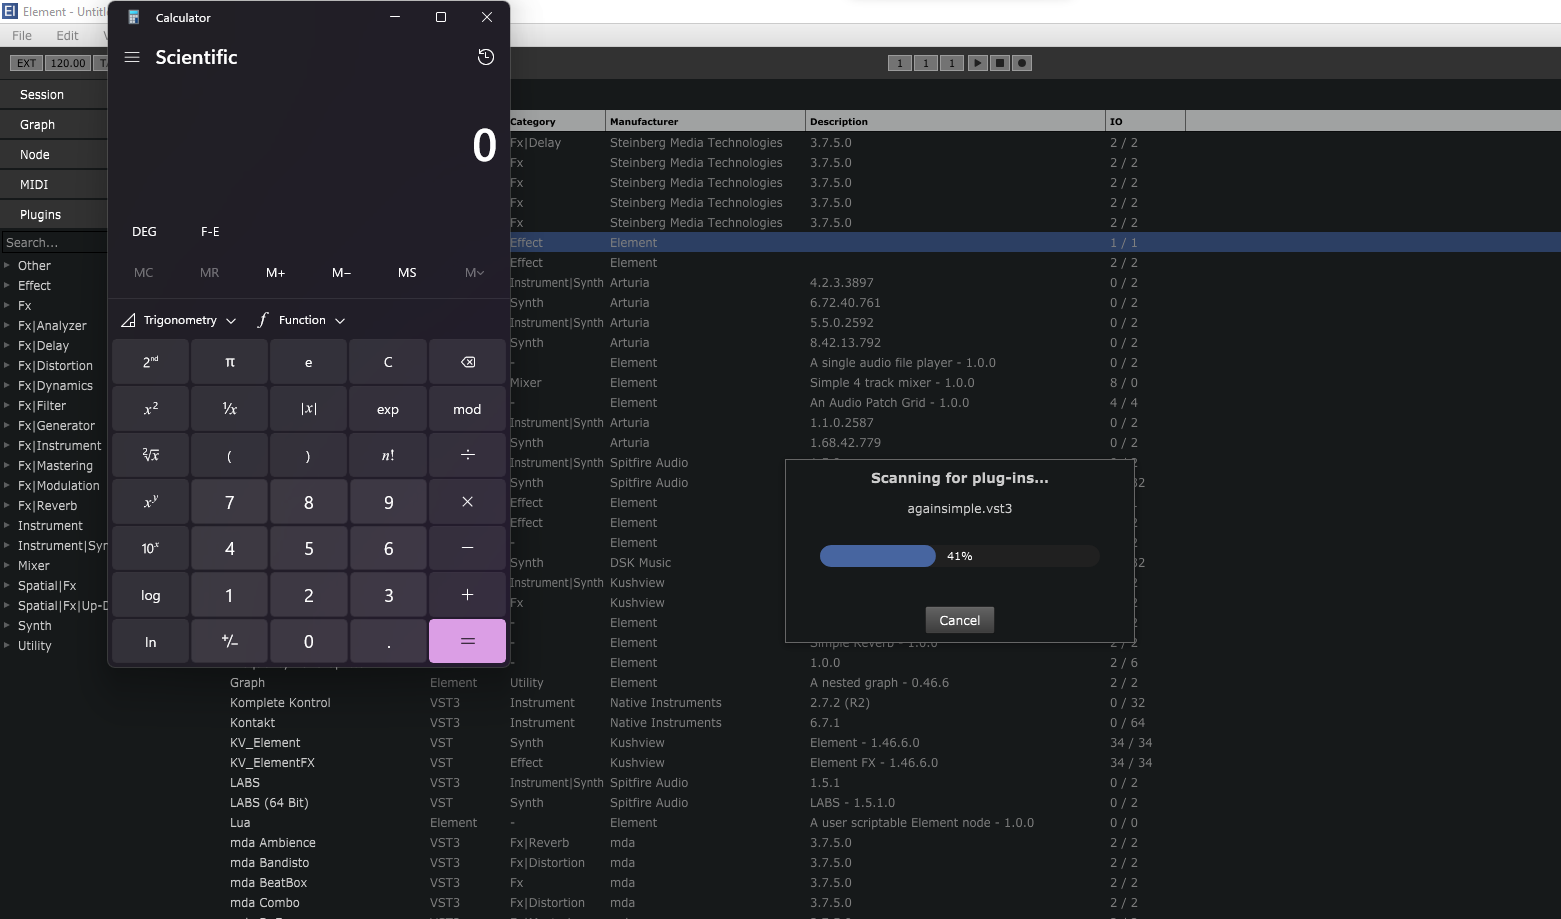1561x919 pixels.
Task: Toggle F-E scientific notation mode
Action: pyautogui.click(x=210, y=231)
